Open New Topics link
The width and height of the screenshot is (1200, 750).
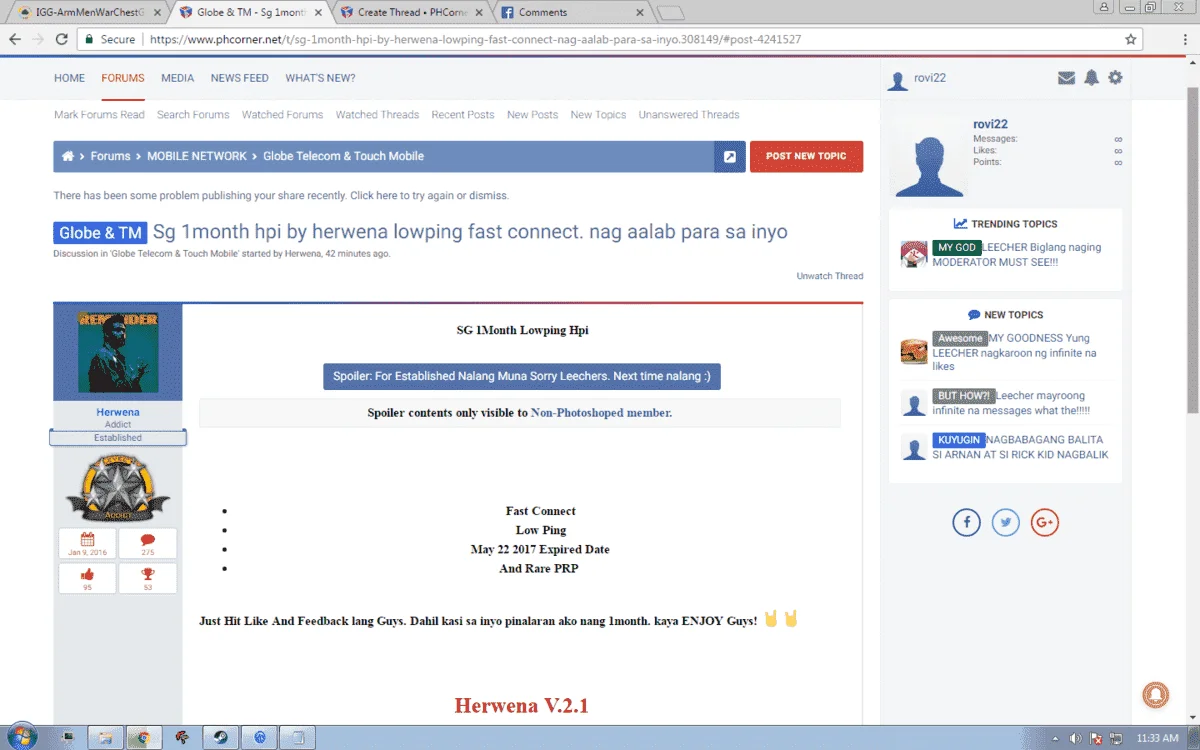coord(598,115)
